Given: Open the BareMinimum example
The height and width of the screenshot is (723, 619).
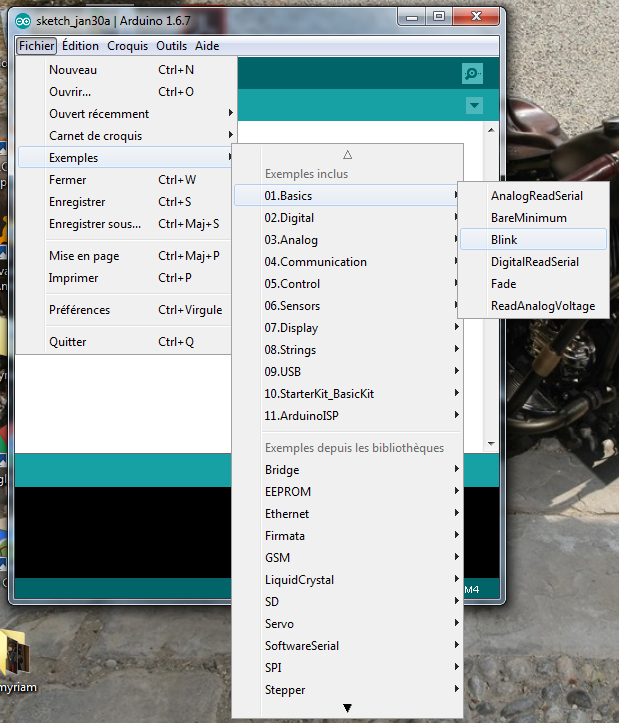Looking at the screenshot, I should coord(533,218).
